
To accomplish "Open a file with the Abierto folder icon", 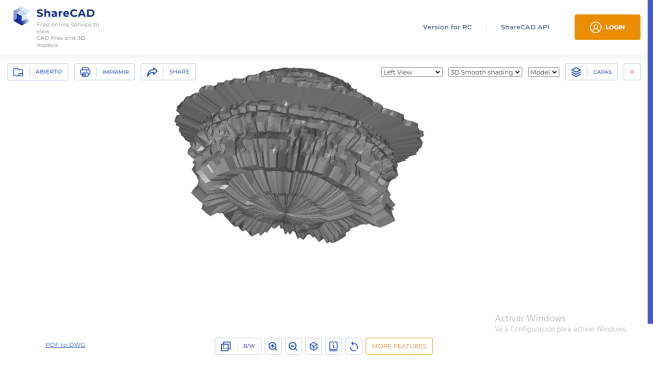I will pos(18,72).
